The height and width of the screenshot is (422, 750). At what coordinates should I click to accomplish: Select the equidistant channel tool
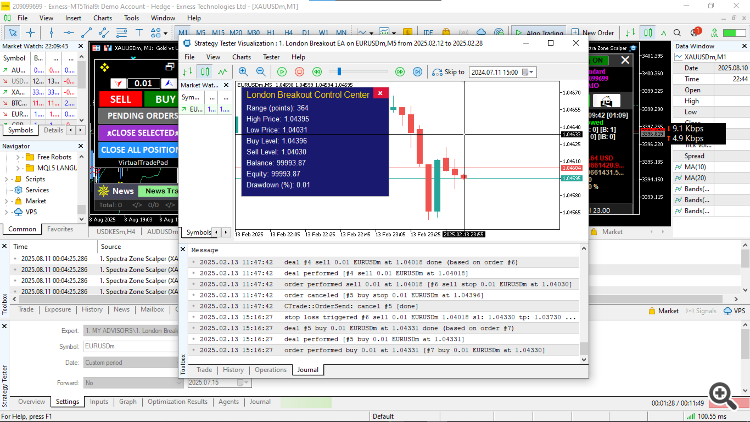104,33
